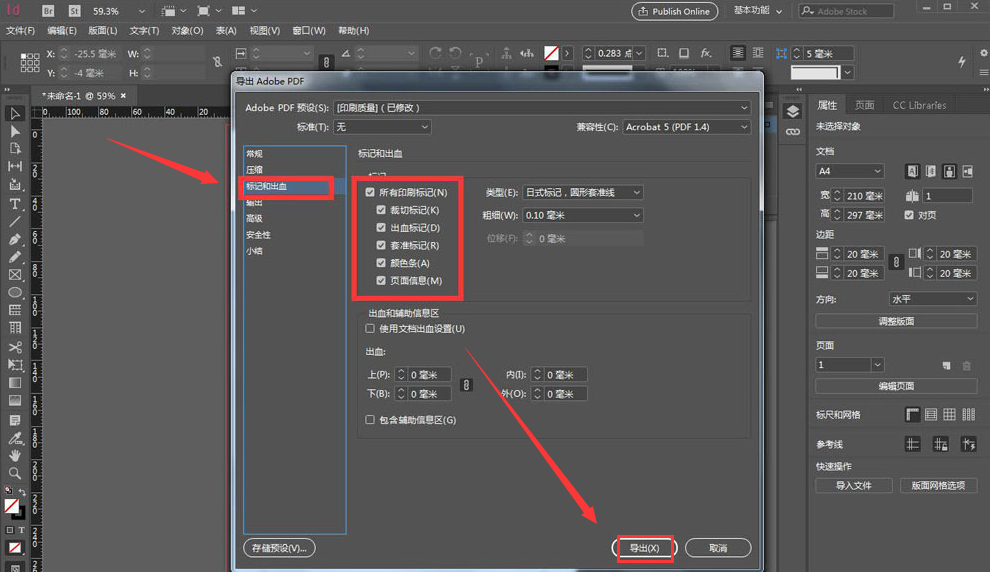Open 对象(O) menu
The width and height of the screenshot is (990, 572).
(188, 30)
